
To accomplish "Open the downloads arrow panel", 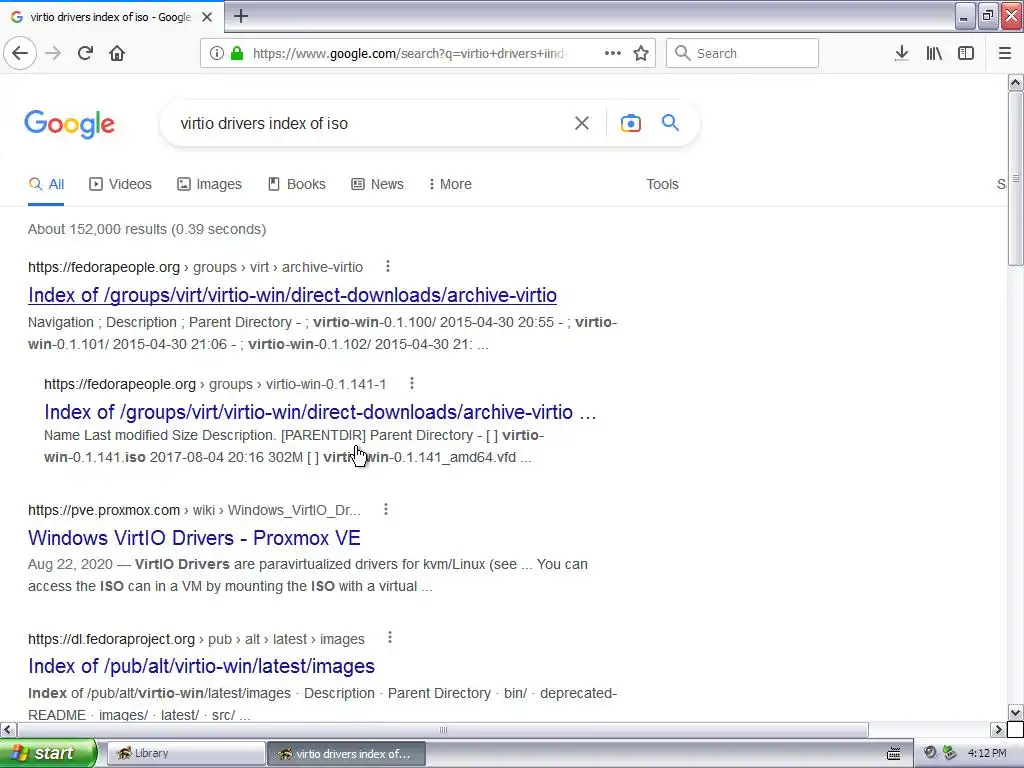I will [x=901, y=53].
